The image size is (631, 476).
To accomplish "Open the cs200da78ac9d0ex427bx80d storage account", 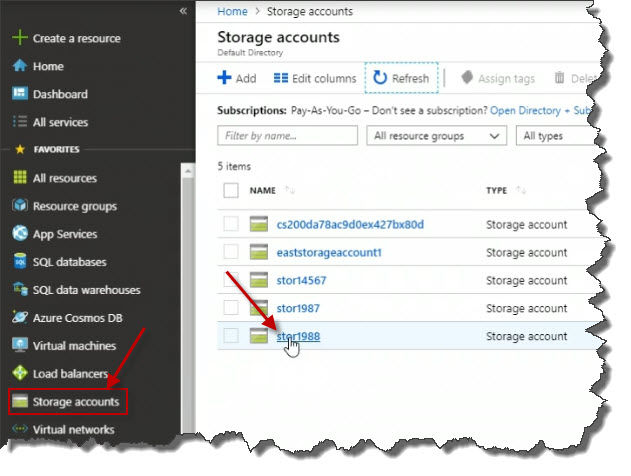I will coord(350,224).
